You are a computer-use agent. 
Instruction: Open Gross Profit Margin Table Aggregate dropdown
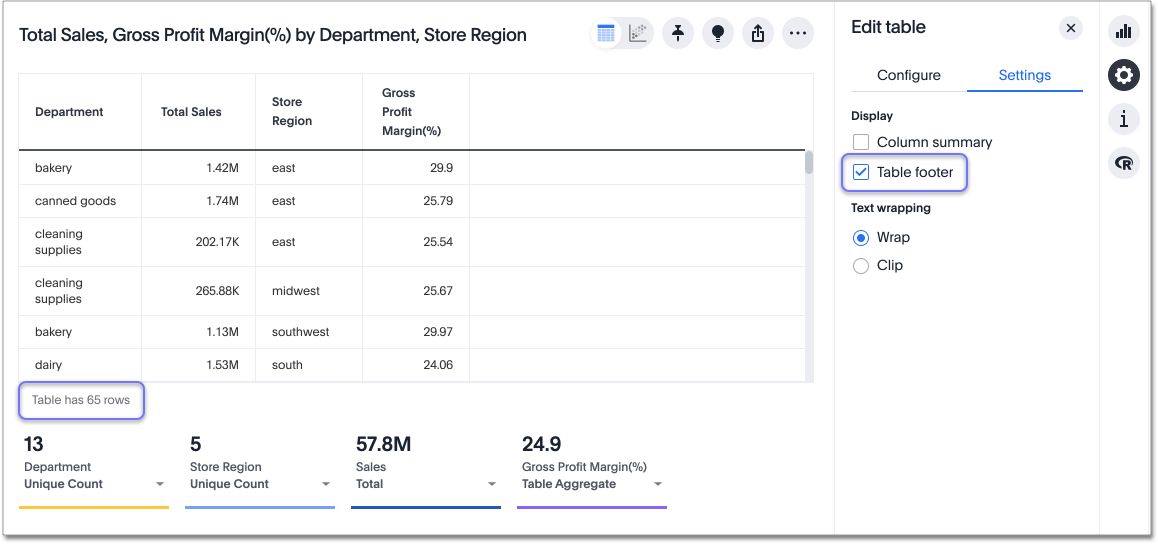(658, 484)
